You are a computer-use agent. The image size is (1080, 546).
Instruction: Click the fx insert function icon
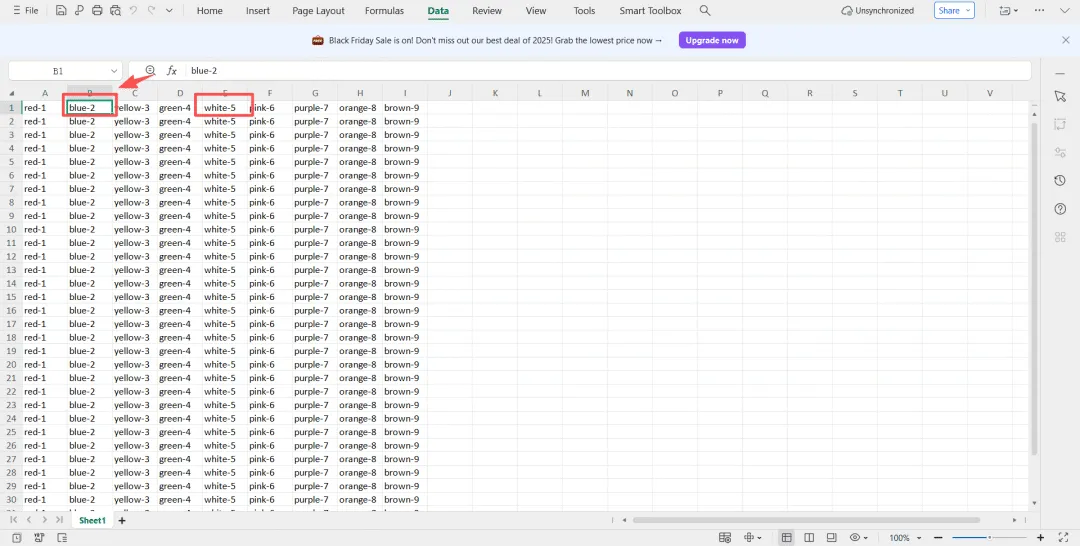[172, 70]
